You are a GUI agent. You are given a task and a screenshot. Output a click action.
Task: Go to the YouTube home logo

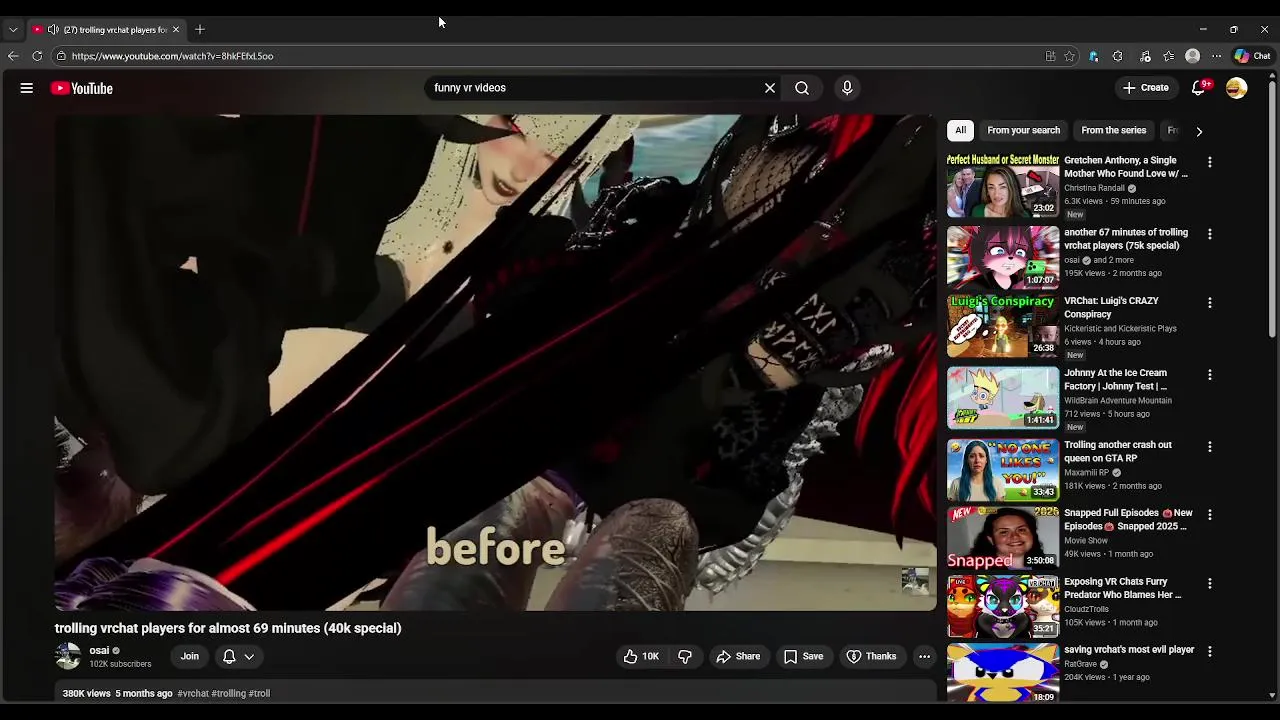pos(82,88)
